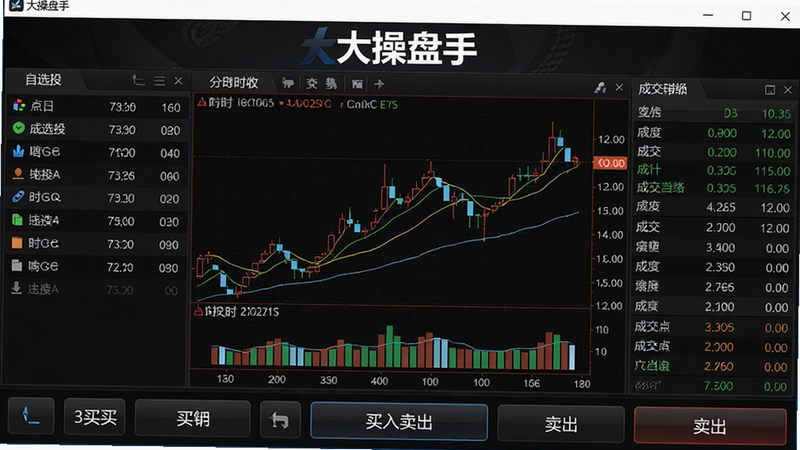Click the orange price tag on chart axis
This screenshot has width=800, height=450.
click(610, 163)
